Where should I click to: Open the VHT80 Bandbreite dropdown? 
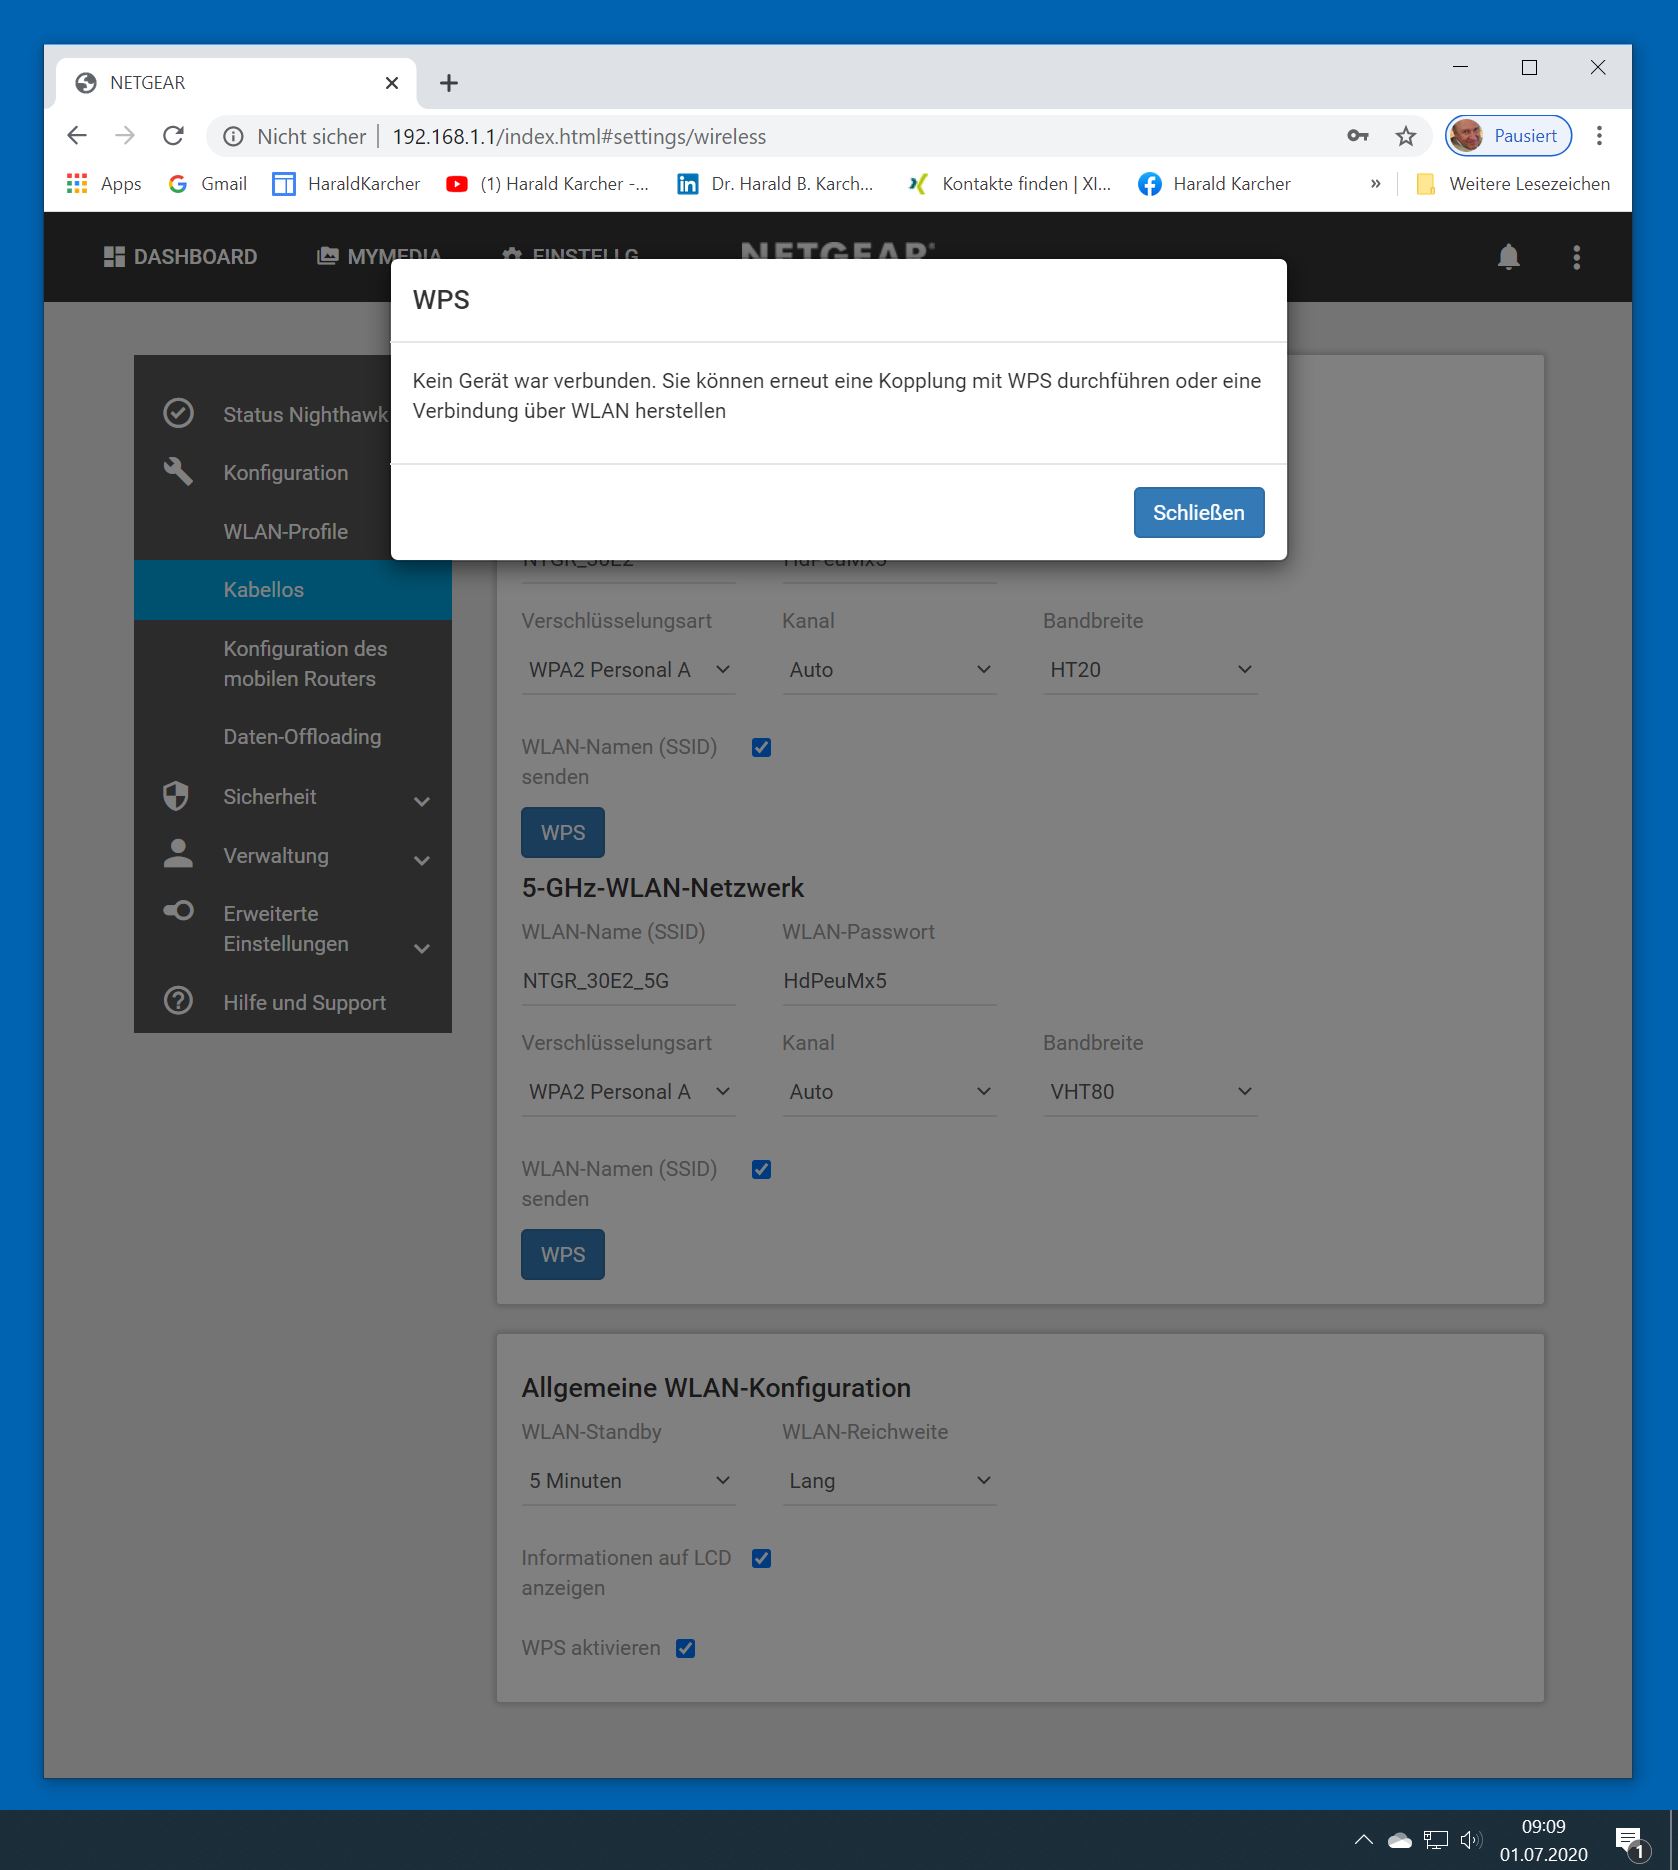[x=1150, y=1091]
